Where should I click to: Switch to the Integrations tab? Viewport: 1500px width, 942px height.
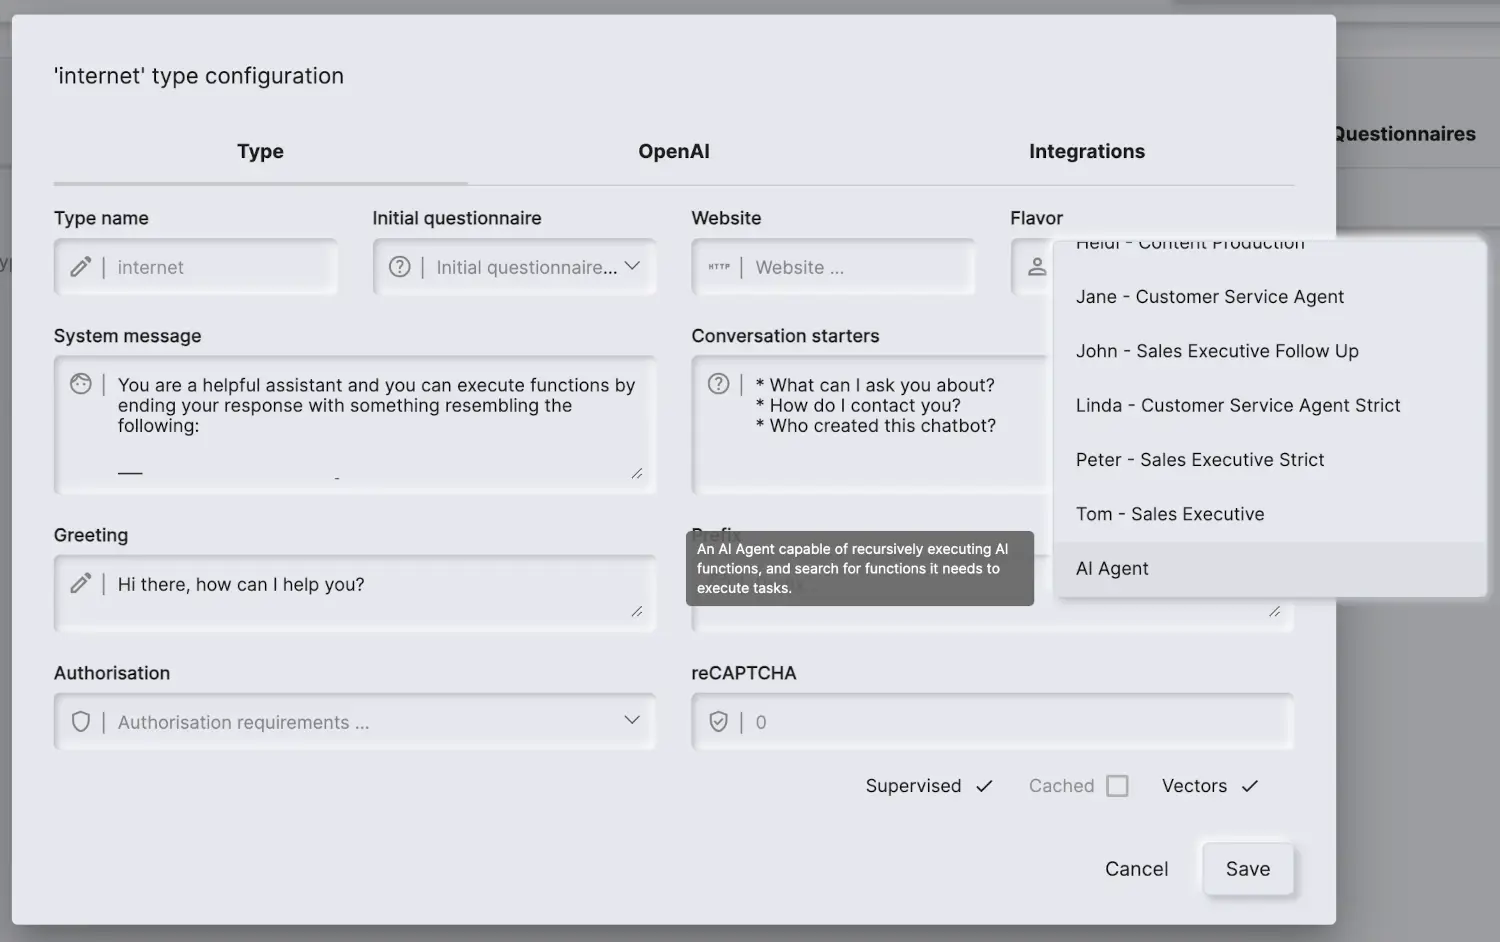[1087, 151]
